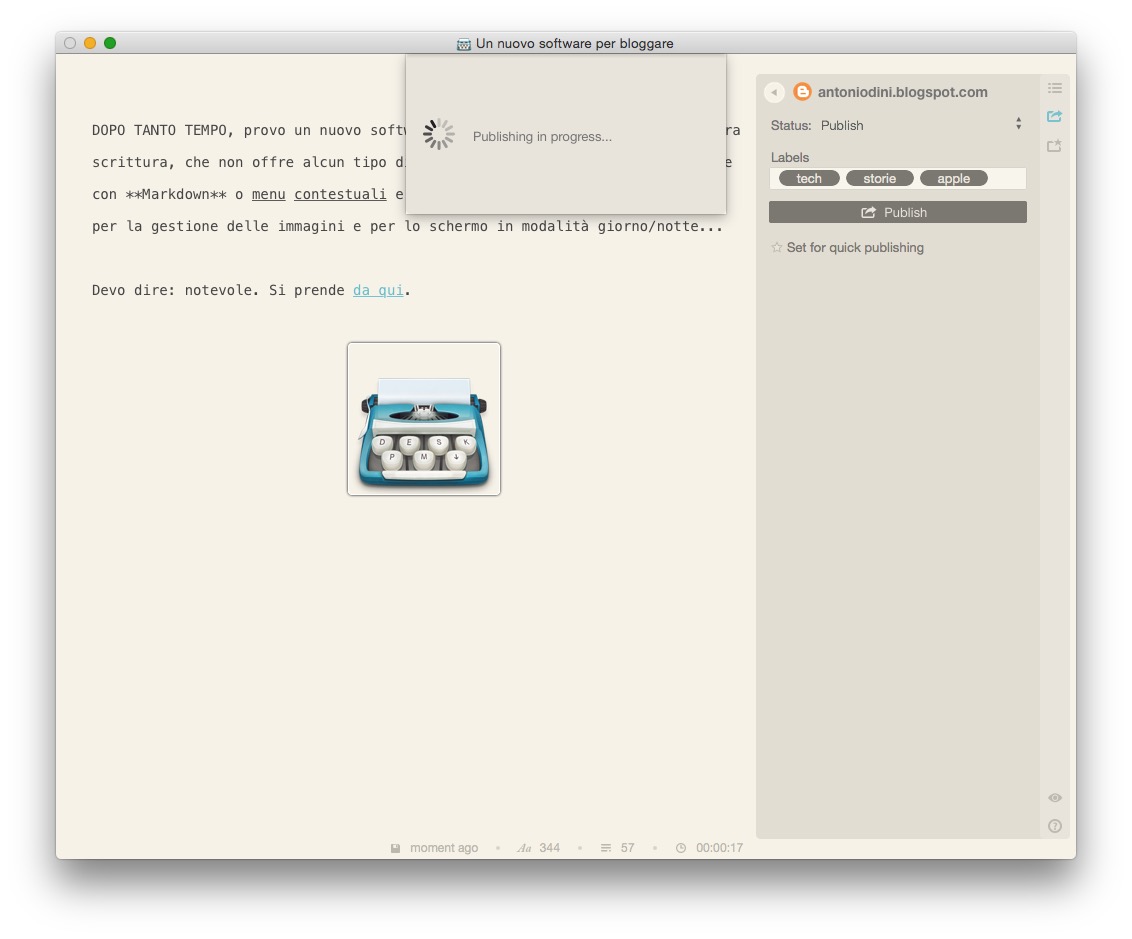
Task: Click 'Publishing in progress...' message
Action: coord(542,136)
